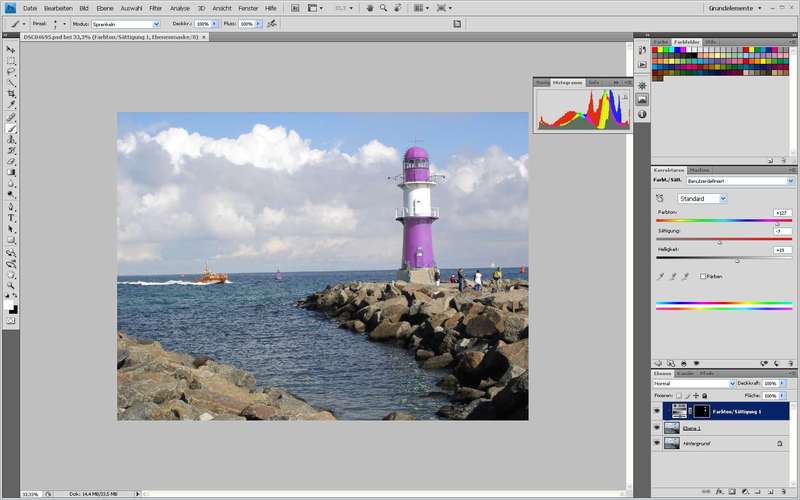Open the Modus dropdown in options bar
The image size is (800, 500).
coord(125,23)
